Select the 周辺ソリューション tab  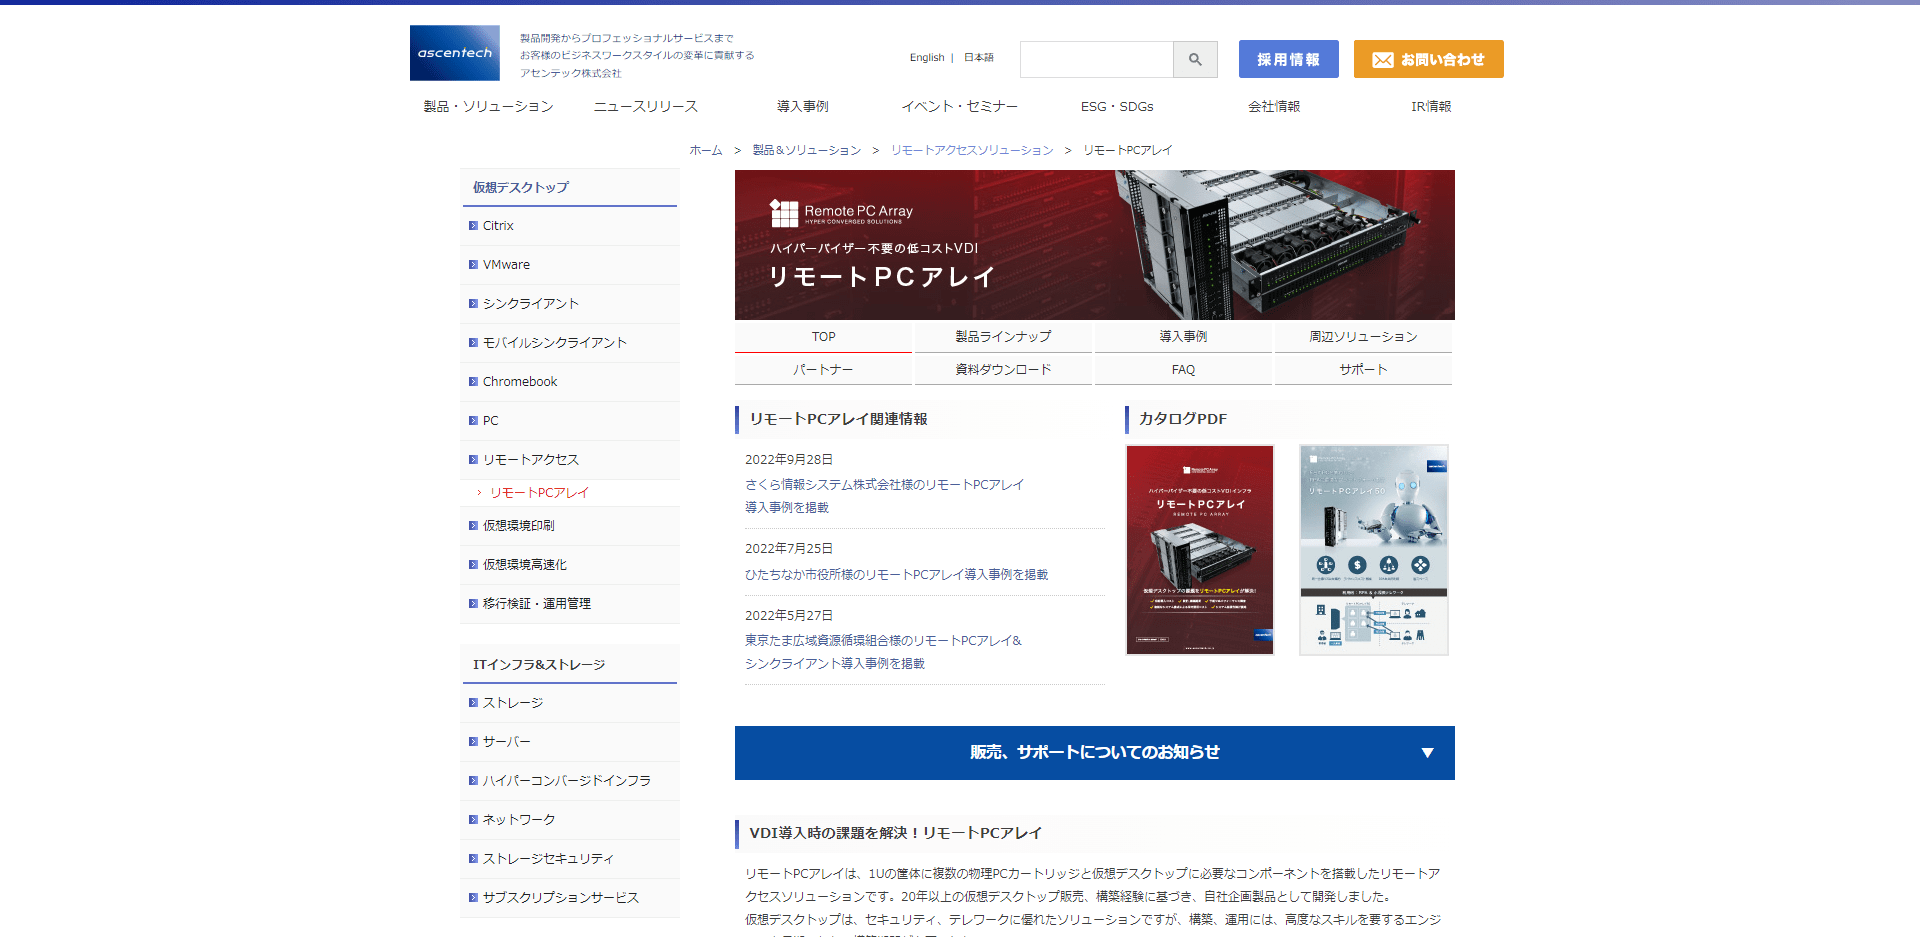pos(1363,337)
